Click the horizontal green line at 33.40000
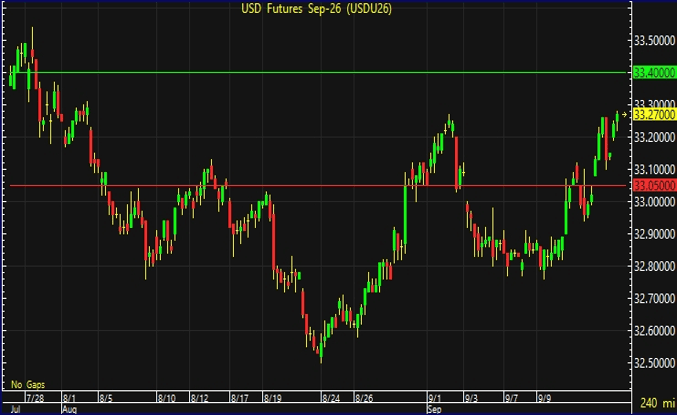Screen dimensions: 677x415 click(317, 73)
